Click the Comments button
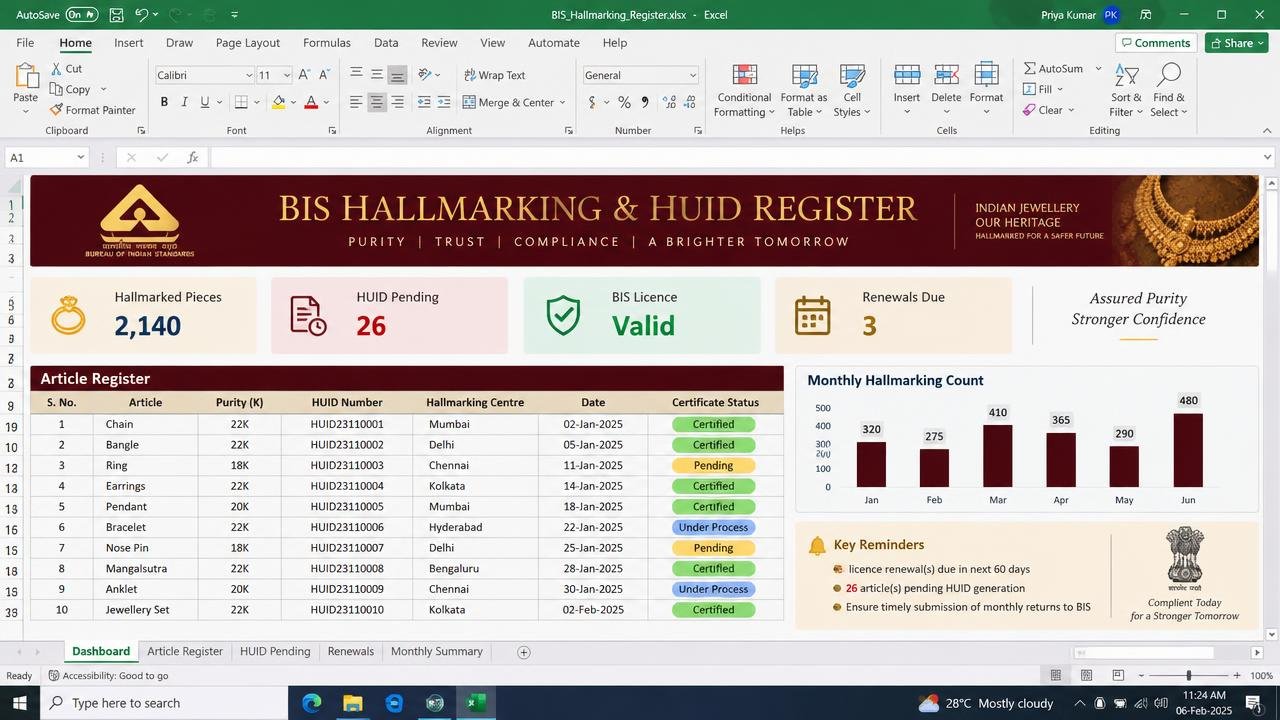The image size is (1280, 720). coord(1156,43)
